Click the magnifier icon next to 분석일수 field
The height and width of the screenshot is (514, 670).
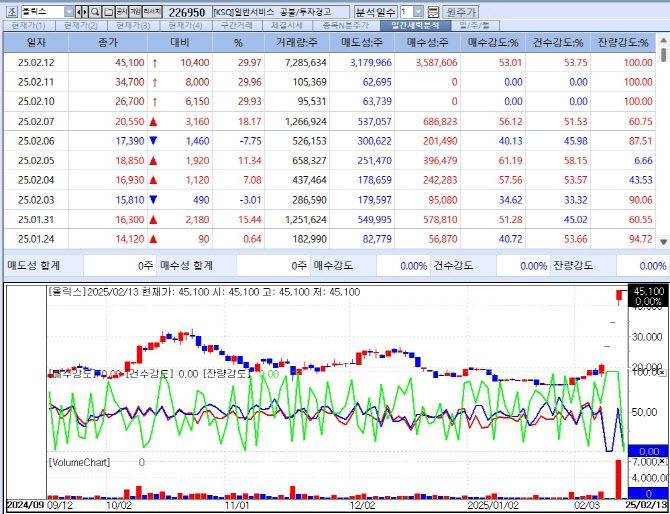[x=434, y=11]
